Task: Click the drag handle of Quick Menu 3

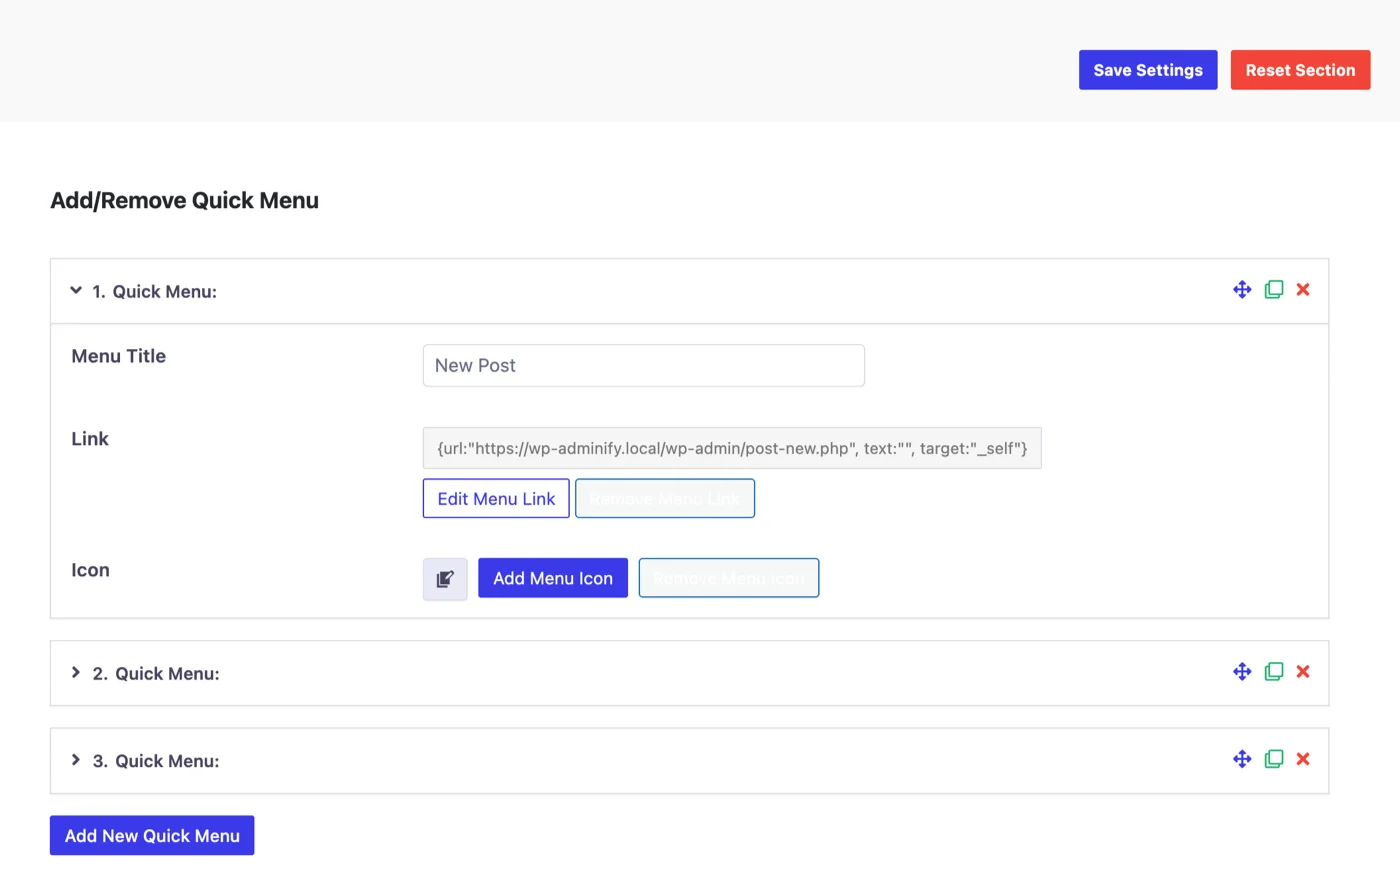Action: [1242, 759]
